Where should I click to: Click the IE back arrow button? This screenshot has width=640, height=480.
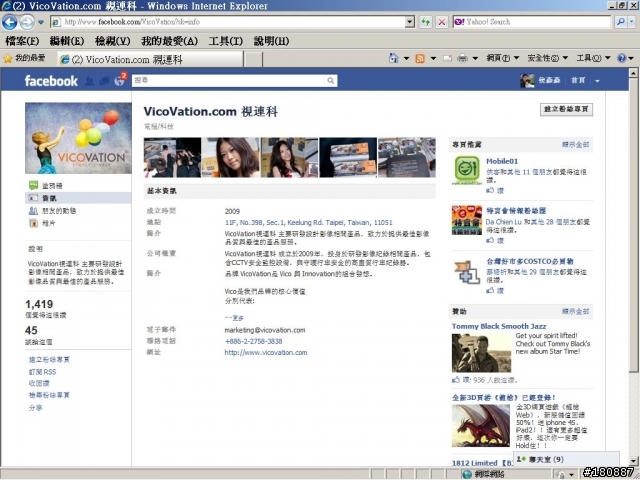[9, 22]
